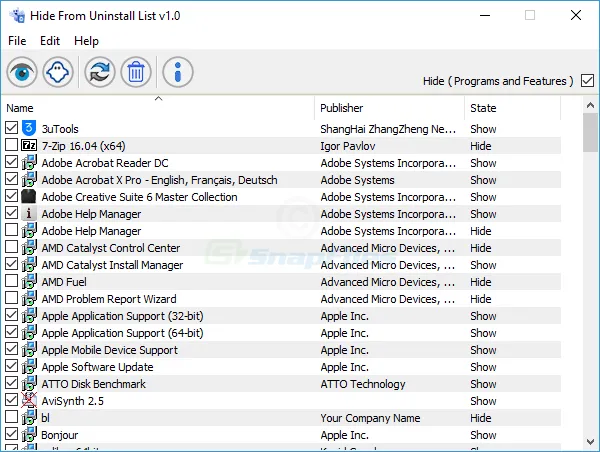Click the ghost (hide) toolbar icon
The width and height of the screenshot is (600, 452).
point(58,72)
